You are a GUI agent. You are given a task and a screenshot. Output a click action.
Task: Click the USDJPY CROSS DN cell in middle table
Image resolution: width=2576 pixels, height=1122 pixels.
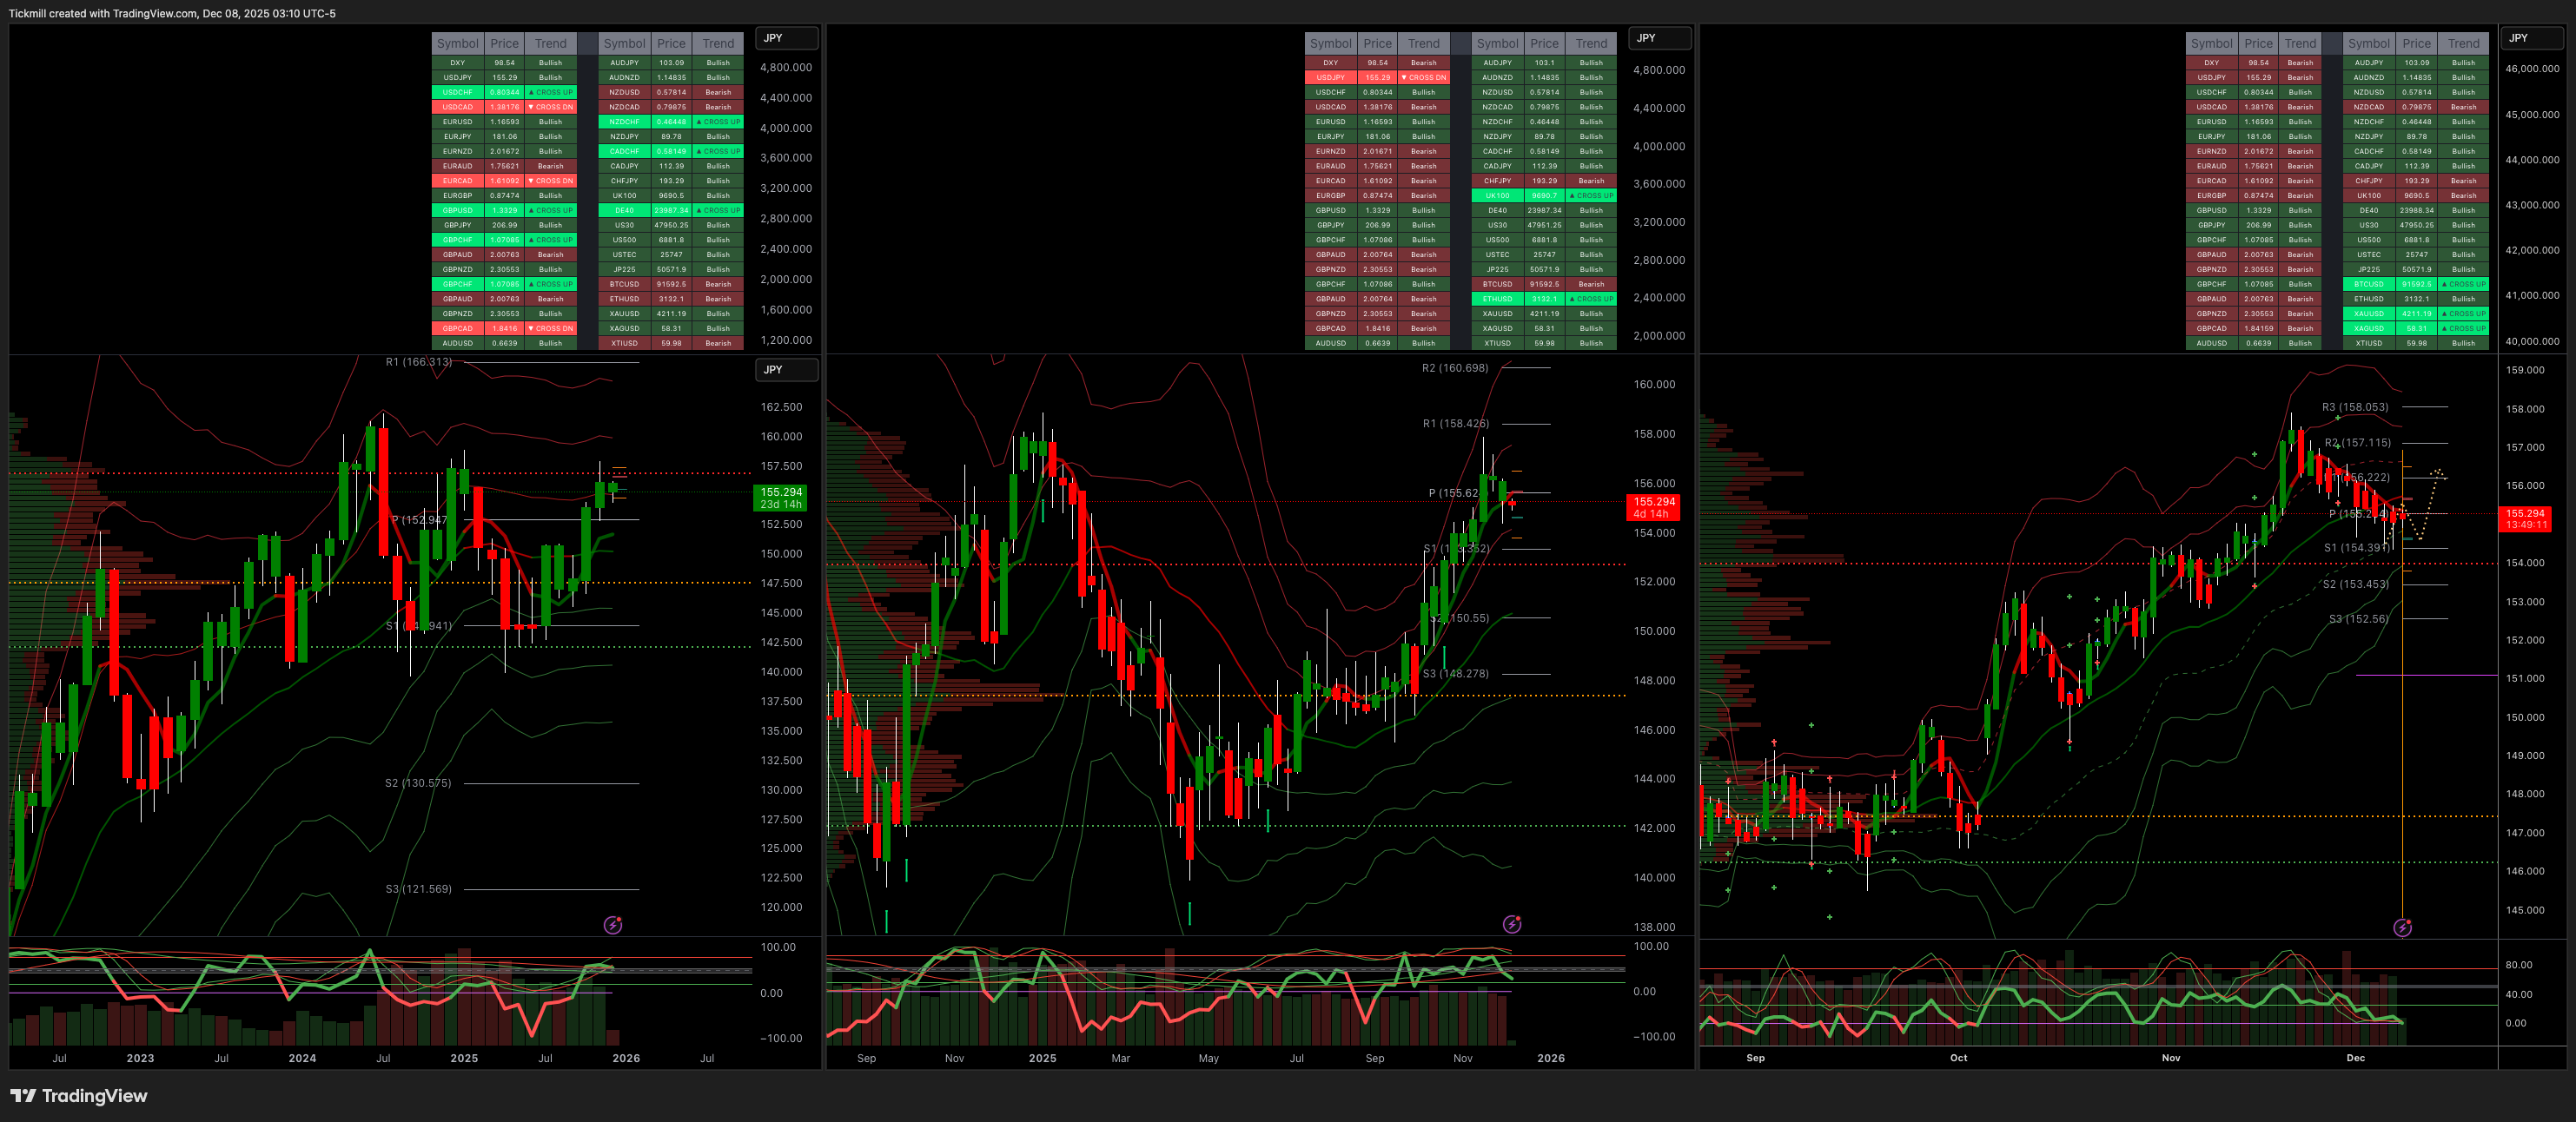[x=1423, y=77]
